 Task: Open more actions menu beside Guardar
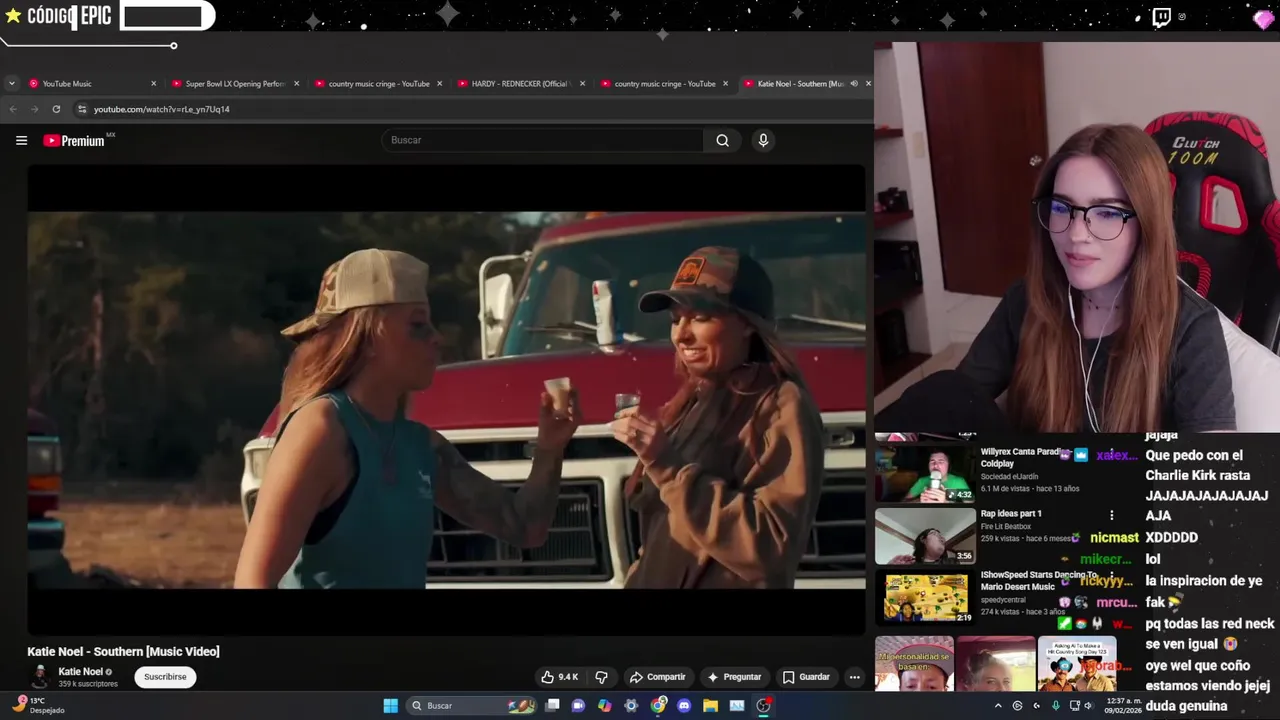[854, 677]
